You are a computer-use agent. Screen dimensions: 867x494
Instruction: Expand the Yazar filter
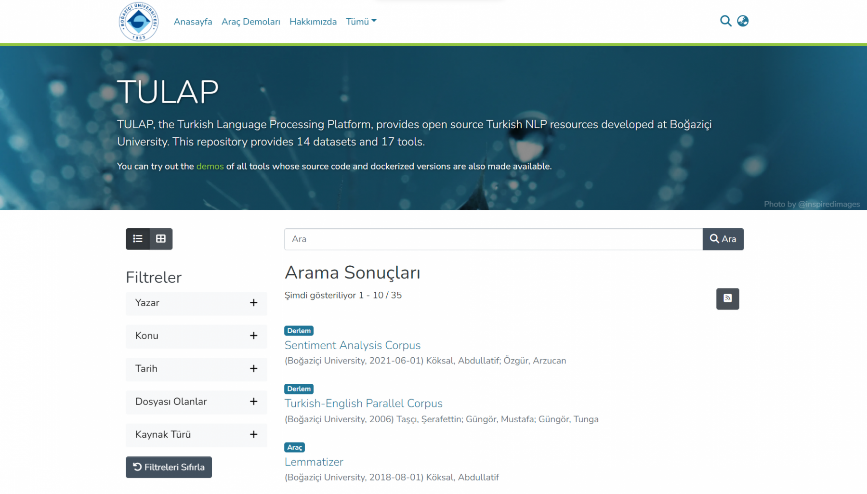click(253, 303)
